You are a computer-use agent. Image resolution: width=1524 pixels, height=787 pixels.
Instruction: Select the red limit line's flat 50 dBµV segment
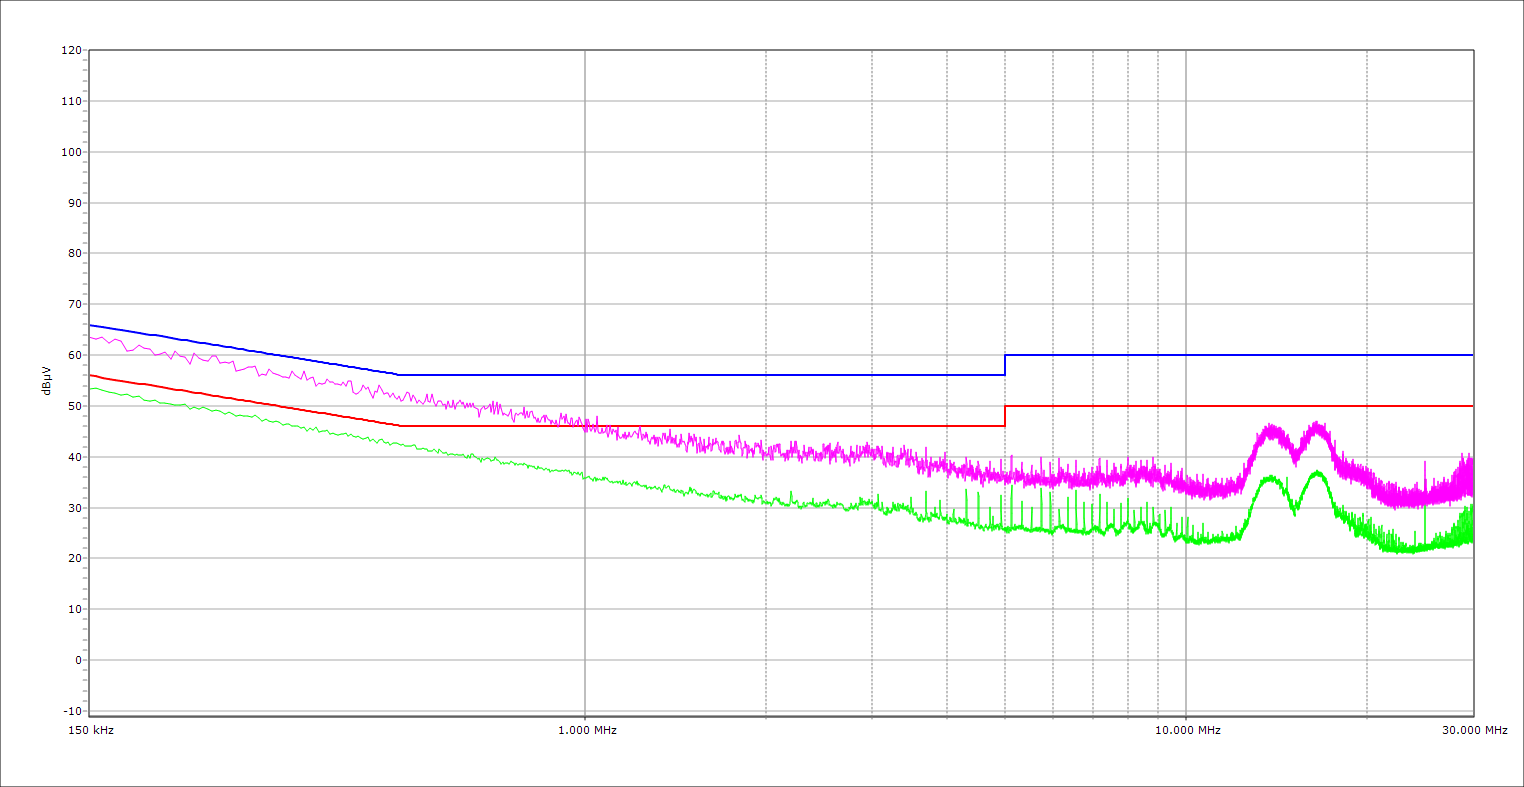pyautogui.click(x=1240, y=406)
